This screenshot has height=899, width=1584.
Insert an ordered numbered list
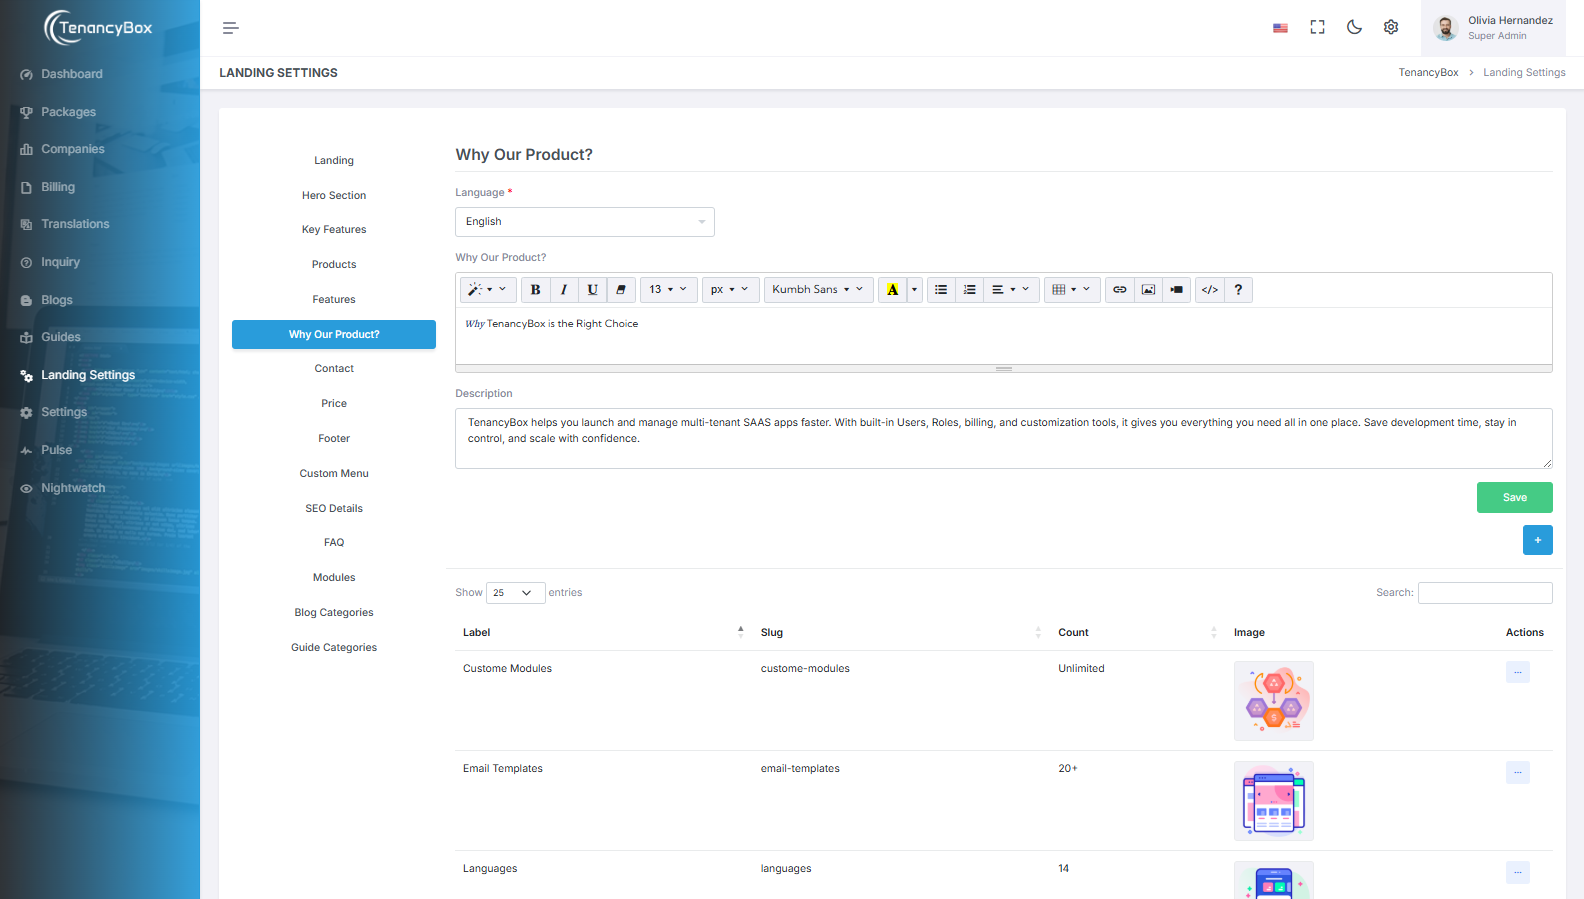[969, 290]
